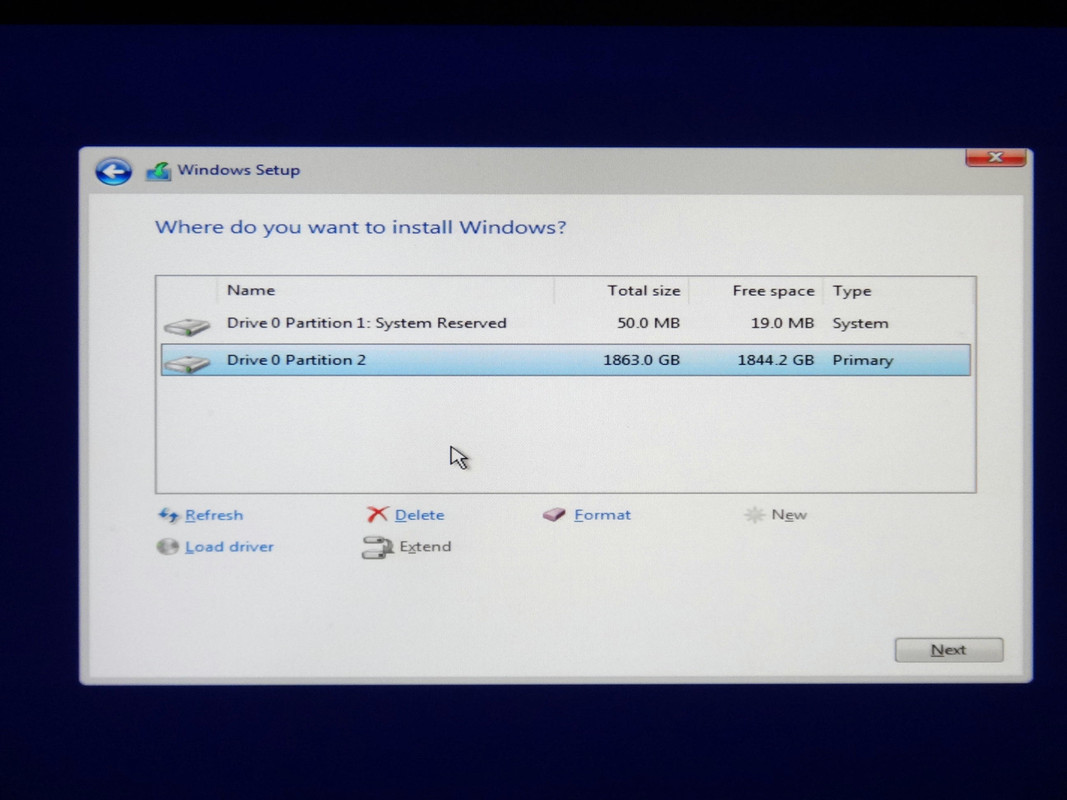The height and width of the screenshot is (800, 1067).
Task: Click the Refresh arrows icon
Action: [168, 515]
